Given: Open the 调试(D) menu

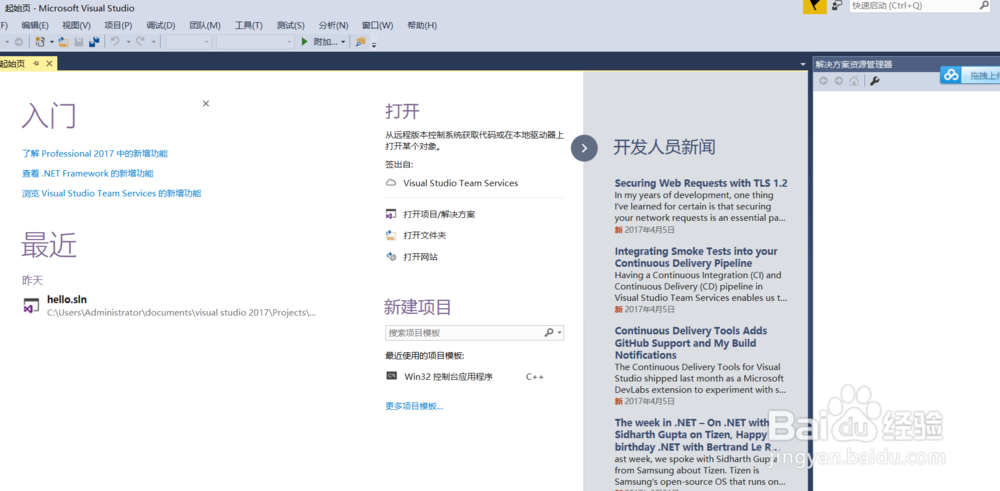Looking at the screenshot, I should (x=161, y=26).
